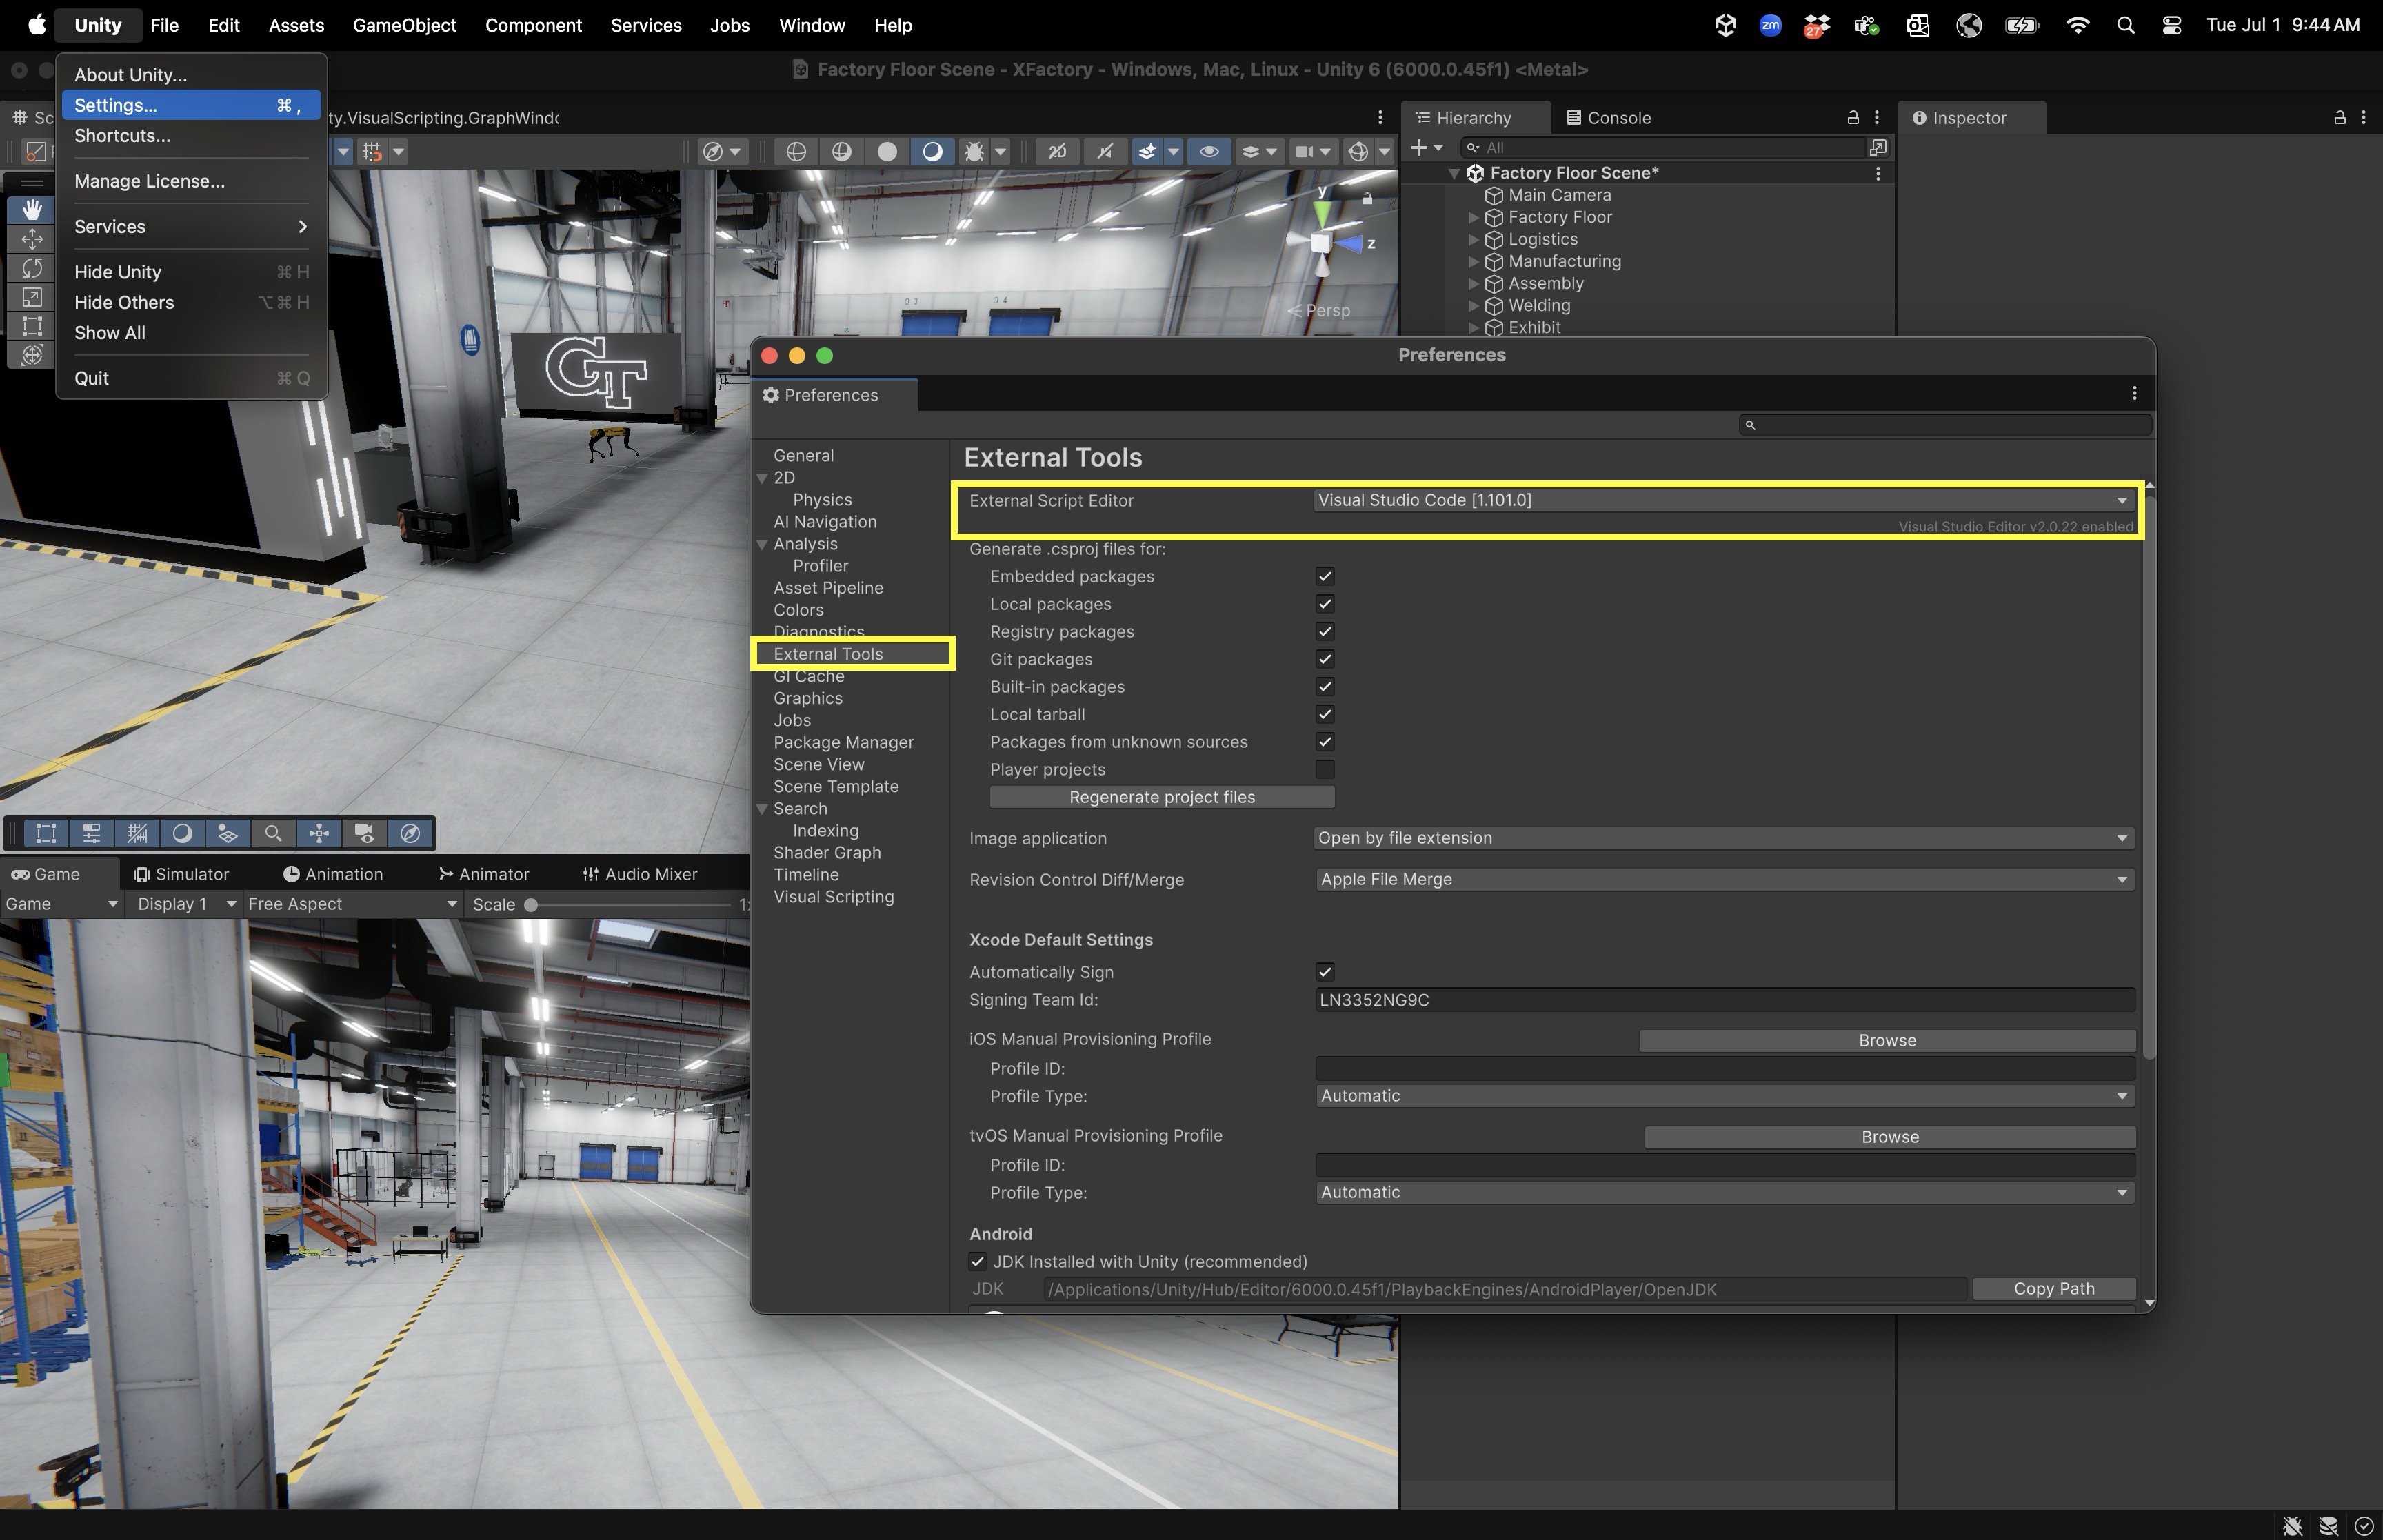The image size is (2383, 1540).
Task: Click the scene visibility eye icon
Action: coord(1208,152)
